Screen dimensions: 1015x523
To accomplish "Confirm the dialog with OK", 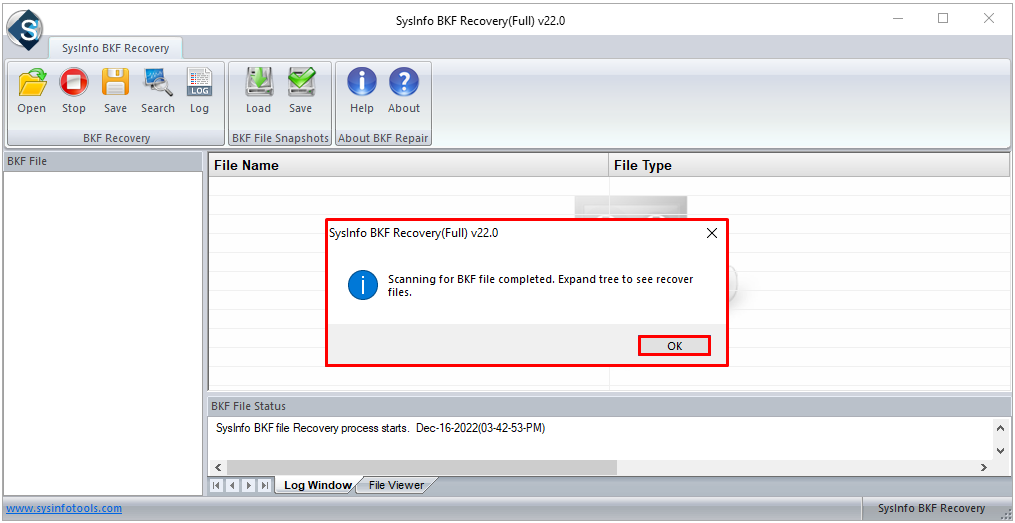I will pos(675,346).
